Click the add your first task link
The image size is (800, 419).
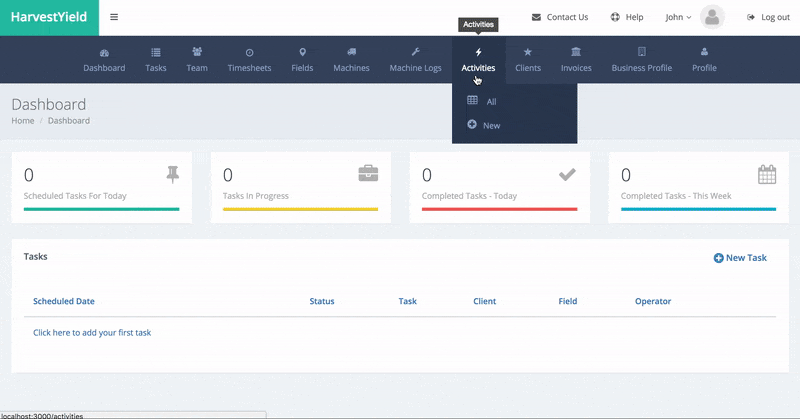click(92, 332)
